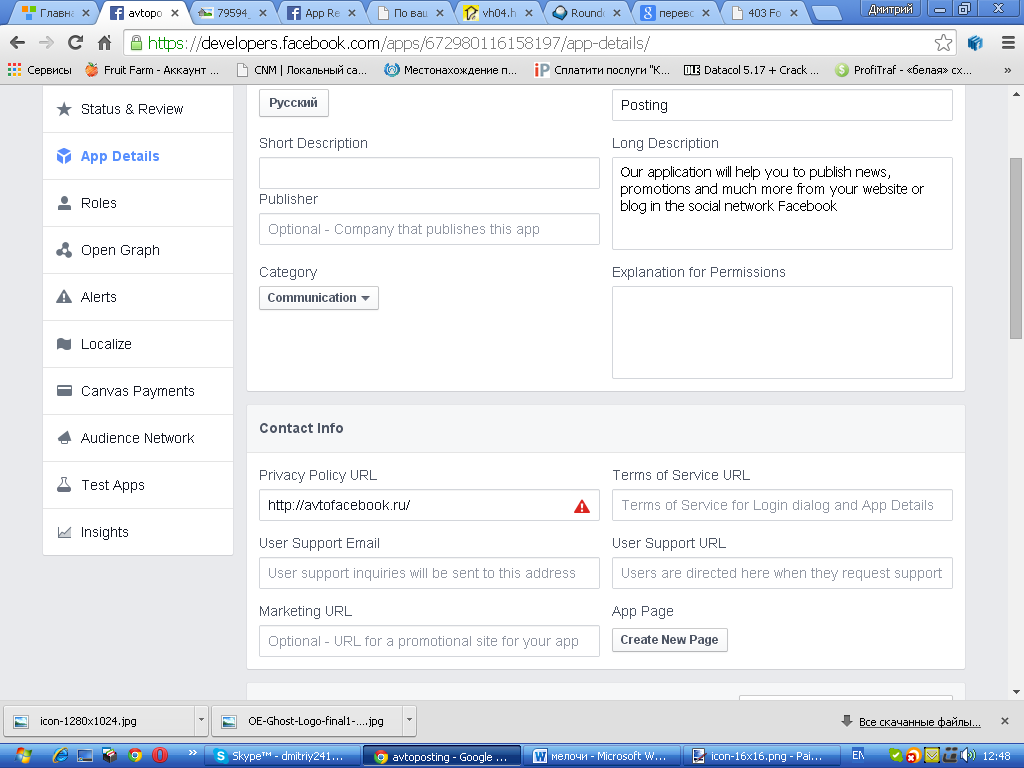Image resolution: width=1024 pixels, height=768 pixels.
Task: Click the Privacy Policy URL field
Action: coord(429,505)
